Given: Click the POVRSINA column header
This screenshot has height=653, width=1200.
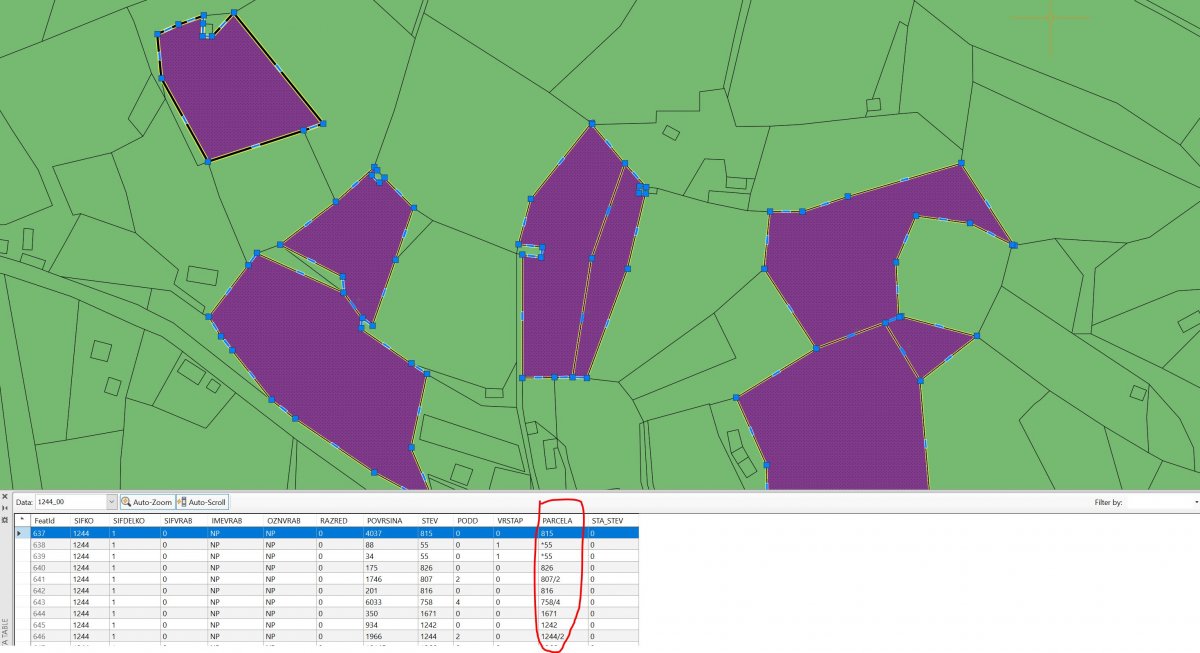Looking at the screenshot, I should [385, 521].
